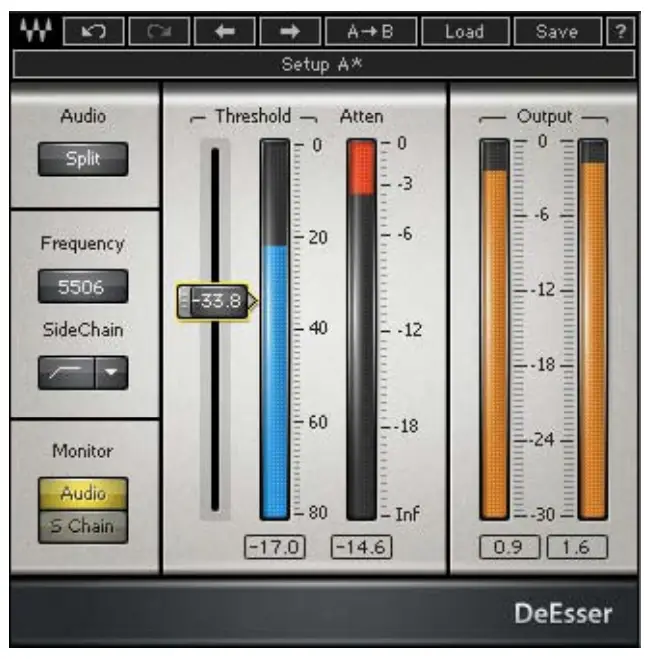This screenshot has height=659, width=652.
Task: Click the right Output meter bar
Action: 593,330
